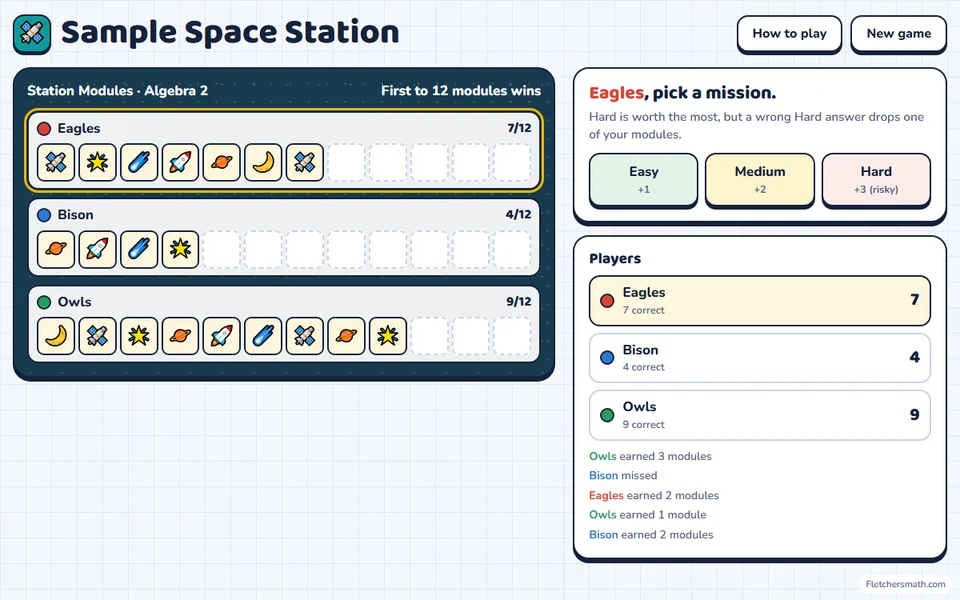The height and width of the screenshot is (600, 960).
Task: Click the 'Bison earned 2 modules' log entry
Action: (651, 534)
